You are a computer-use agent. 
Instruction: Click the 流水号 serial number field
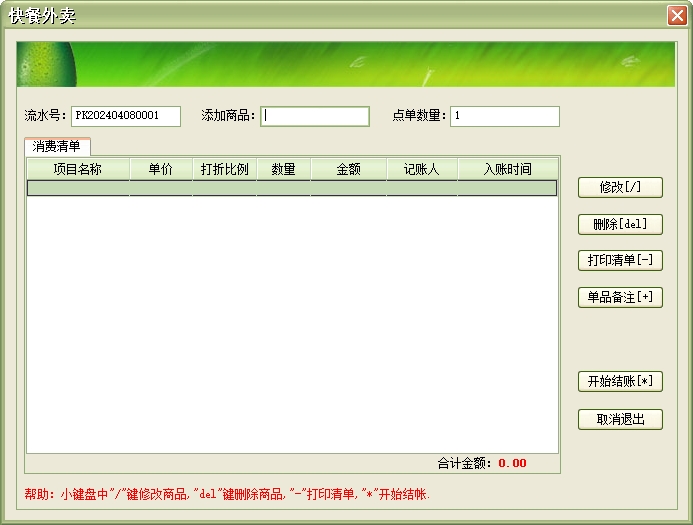point(125,116)
